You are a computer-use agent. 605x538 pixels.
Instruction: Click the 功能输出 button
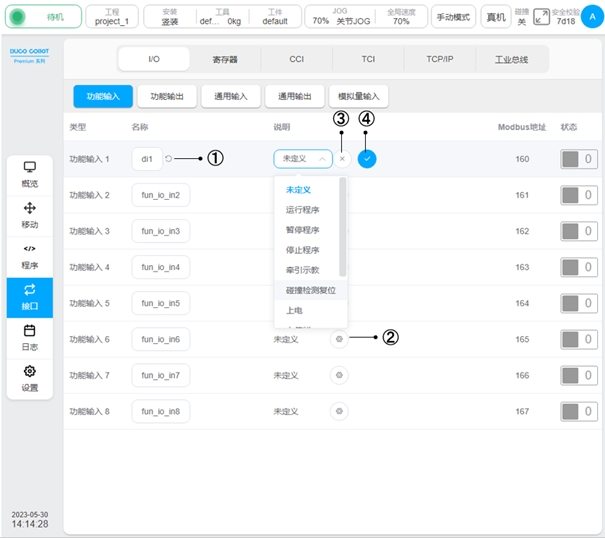(x=167, y=96)
